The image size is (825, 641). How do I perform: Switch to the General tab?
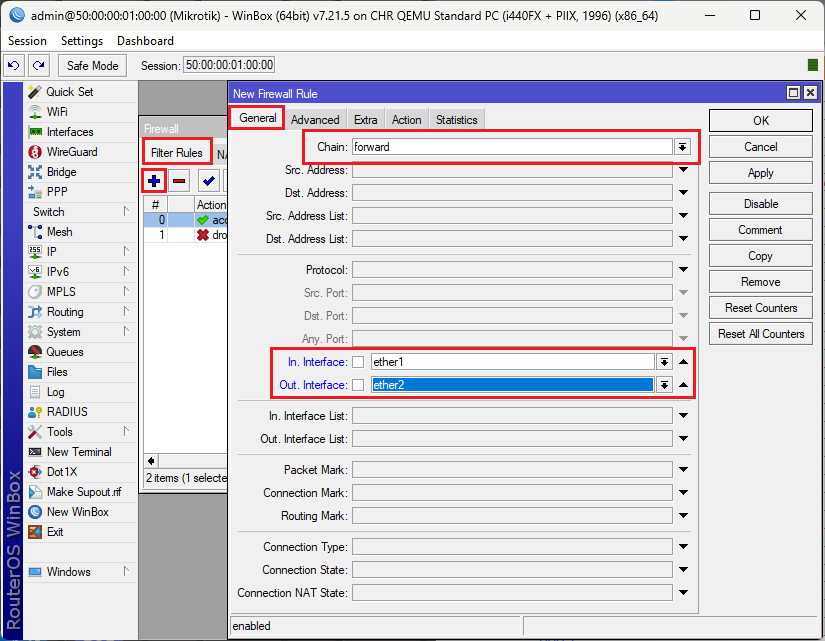[x=257, y=118]
